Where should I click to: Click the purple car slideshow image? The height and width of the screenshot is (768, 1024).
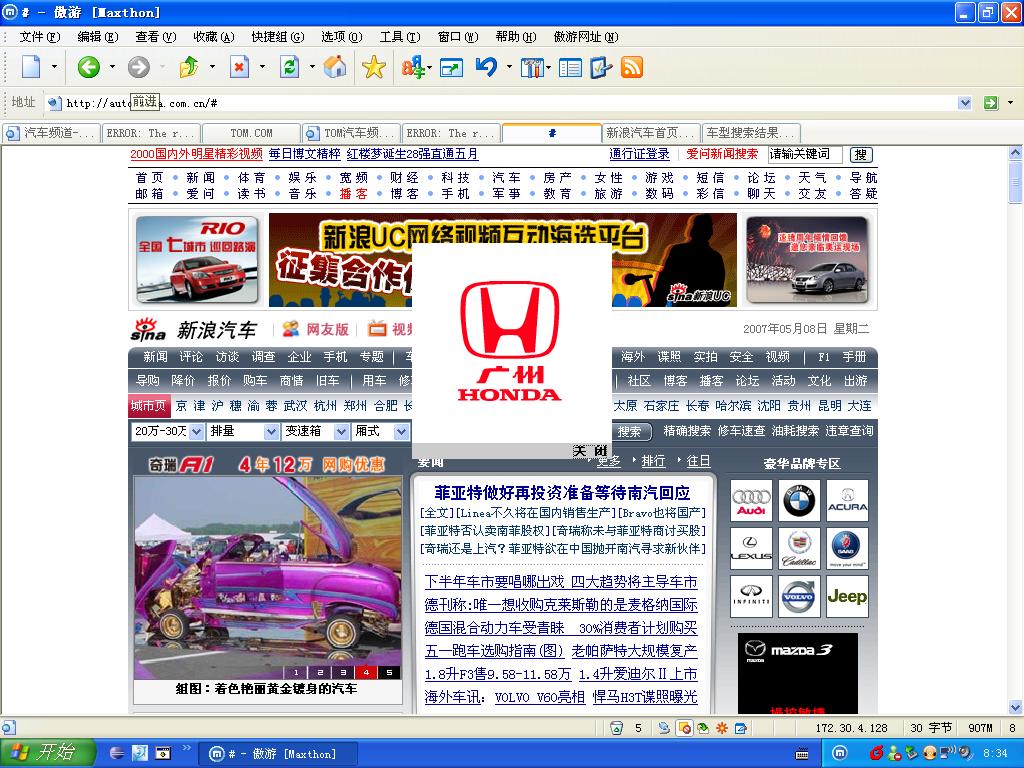267,578
